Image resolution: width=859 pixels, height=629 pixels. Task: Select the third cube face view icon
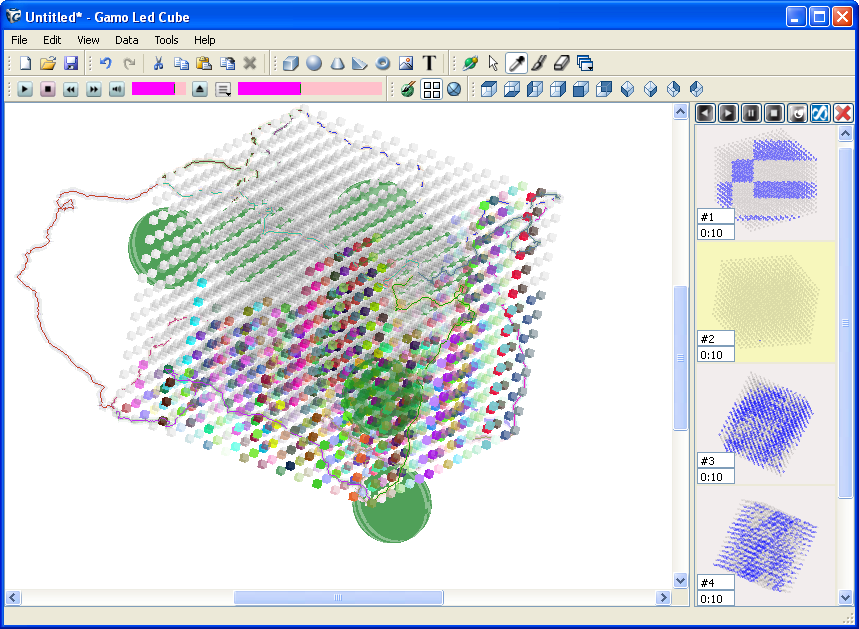pos(535,89)
